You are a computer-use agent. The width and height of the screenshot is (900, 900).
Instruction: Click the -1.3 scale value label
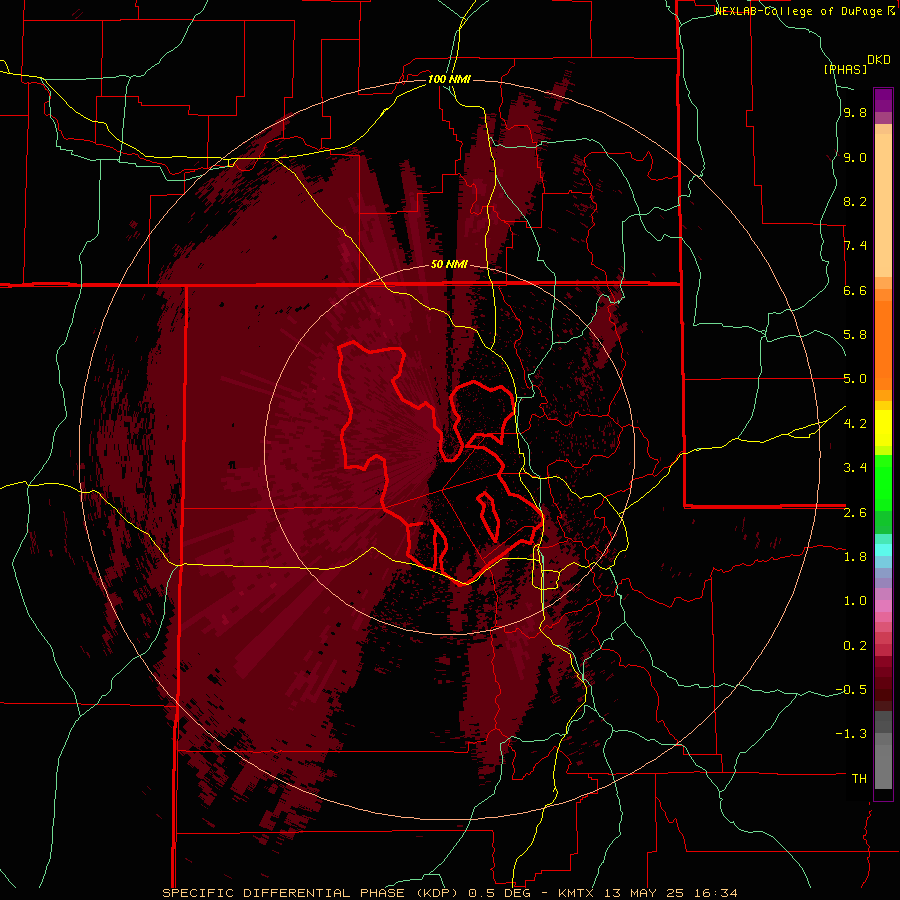click(851, 734)
